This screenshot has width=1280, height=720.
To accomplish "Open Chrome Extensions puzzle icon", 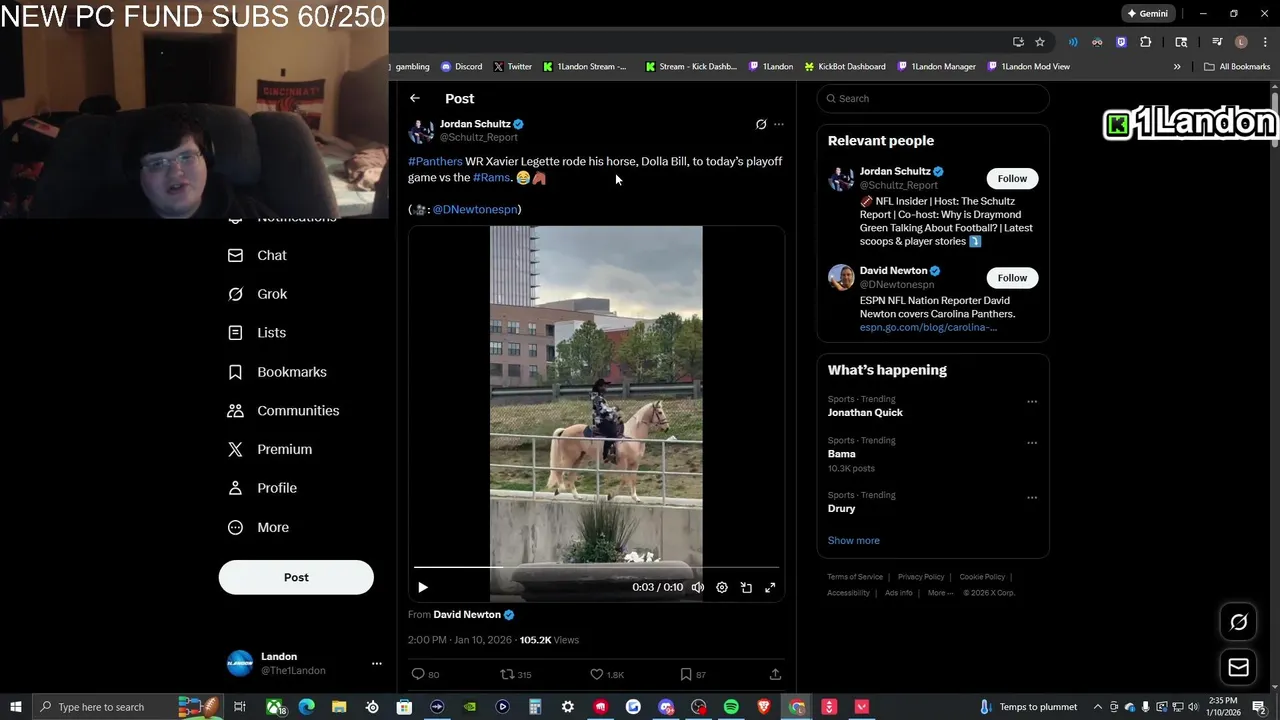I will [x=1146, y=42].
